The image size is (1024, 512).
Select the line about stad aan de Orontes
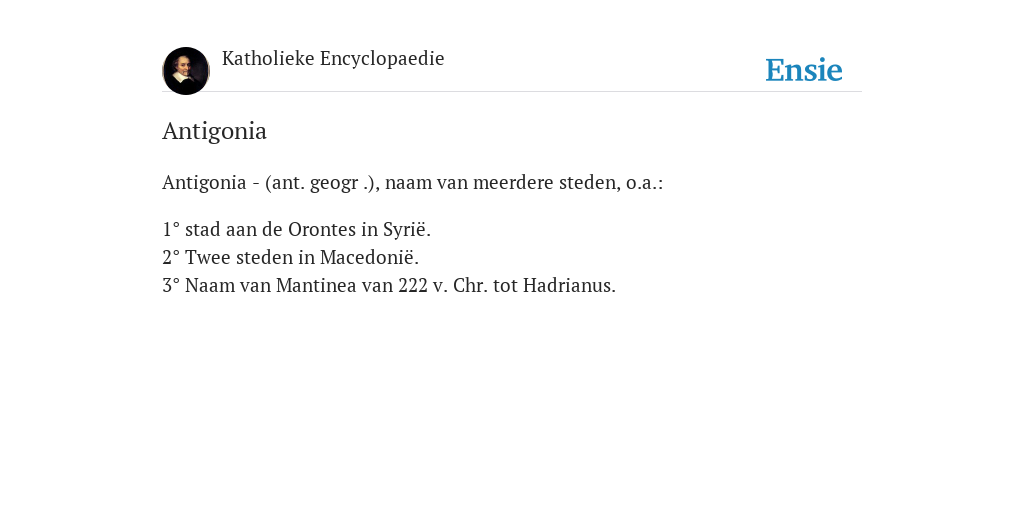(x=296, y=230)
